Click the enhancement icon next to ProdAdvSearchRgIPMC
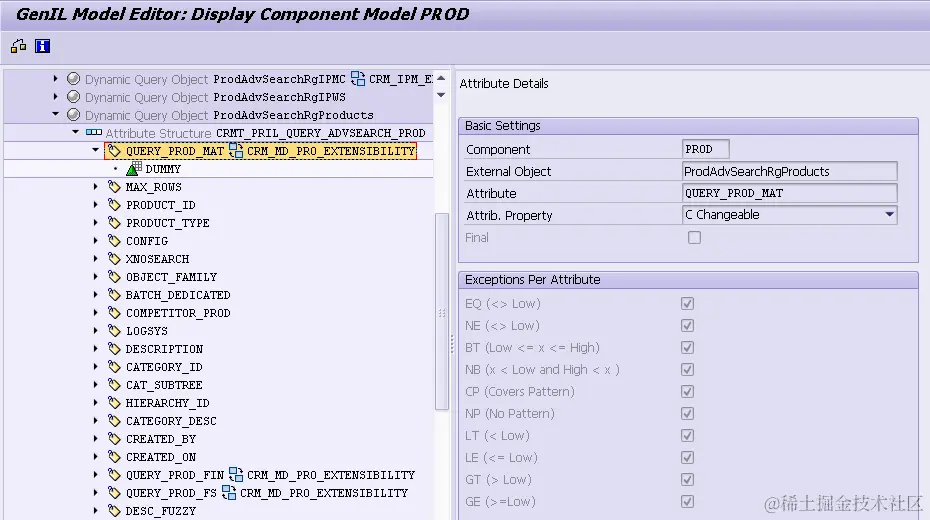930x520 pixels. 358,78
